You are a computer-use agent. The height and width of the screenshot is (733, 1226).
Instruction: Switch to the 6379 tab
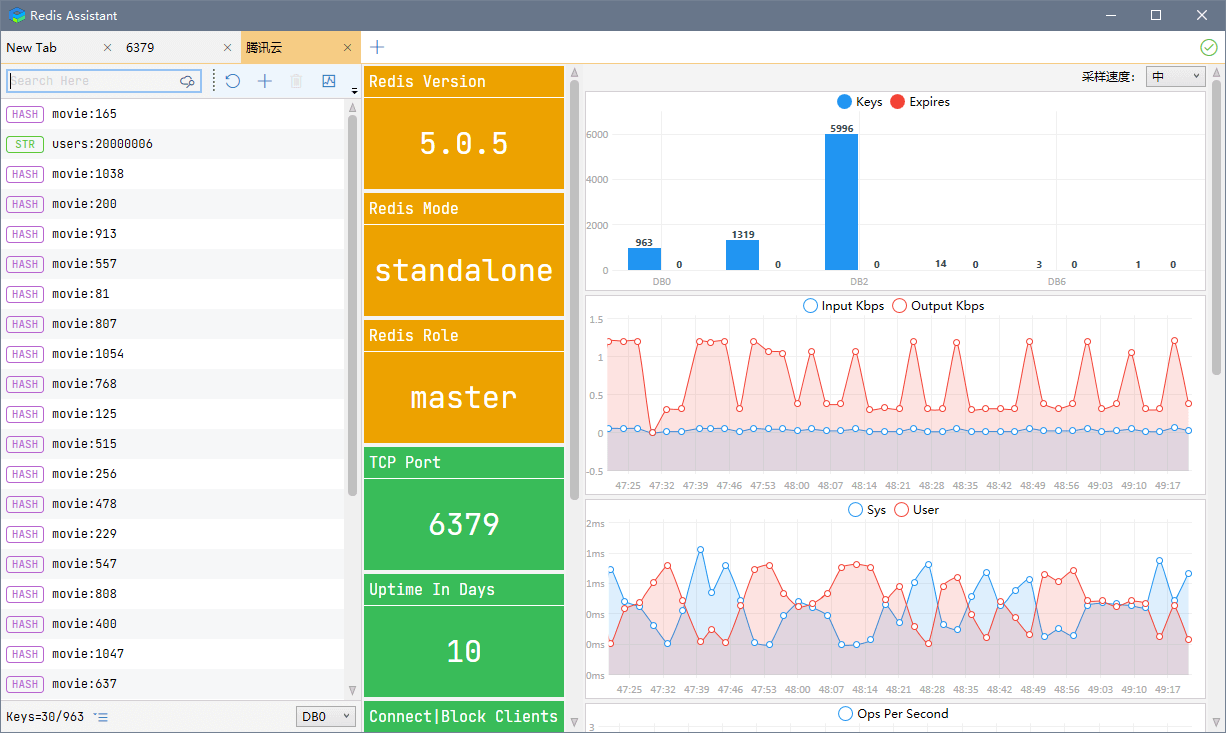pyautogui.click(x=140, y=47)
